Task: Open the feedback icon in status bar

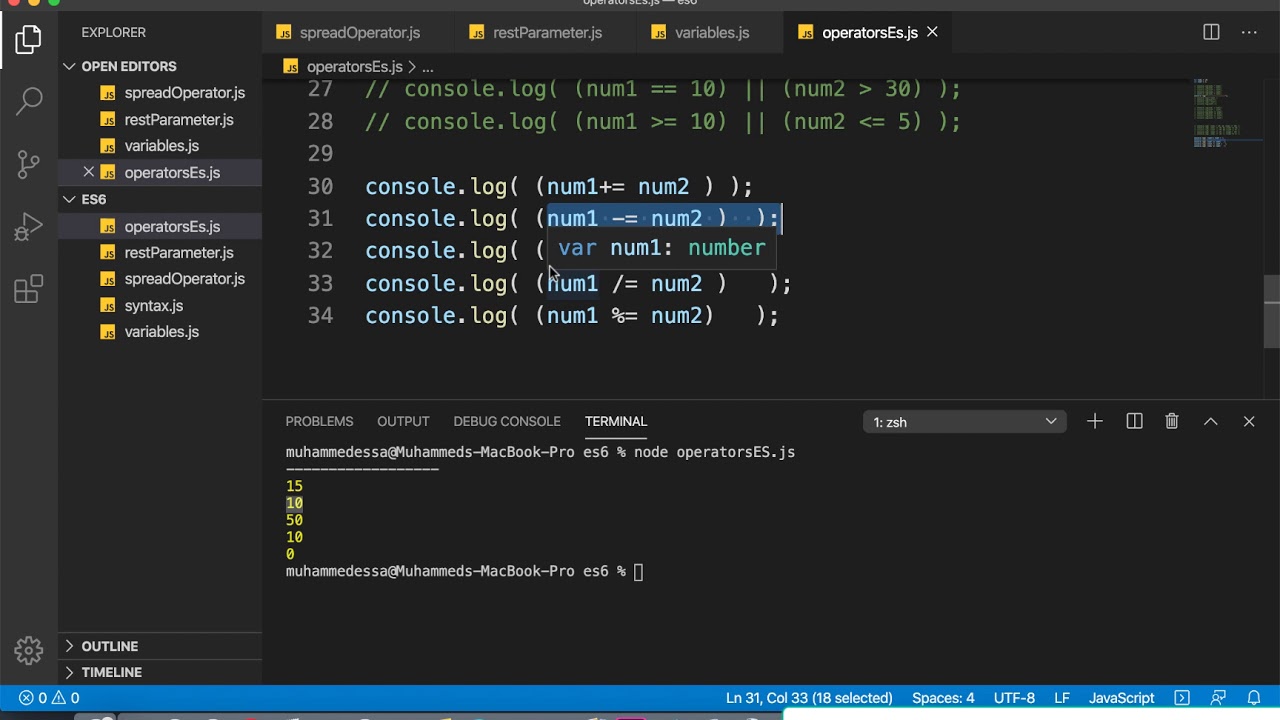Action: 1218,698
